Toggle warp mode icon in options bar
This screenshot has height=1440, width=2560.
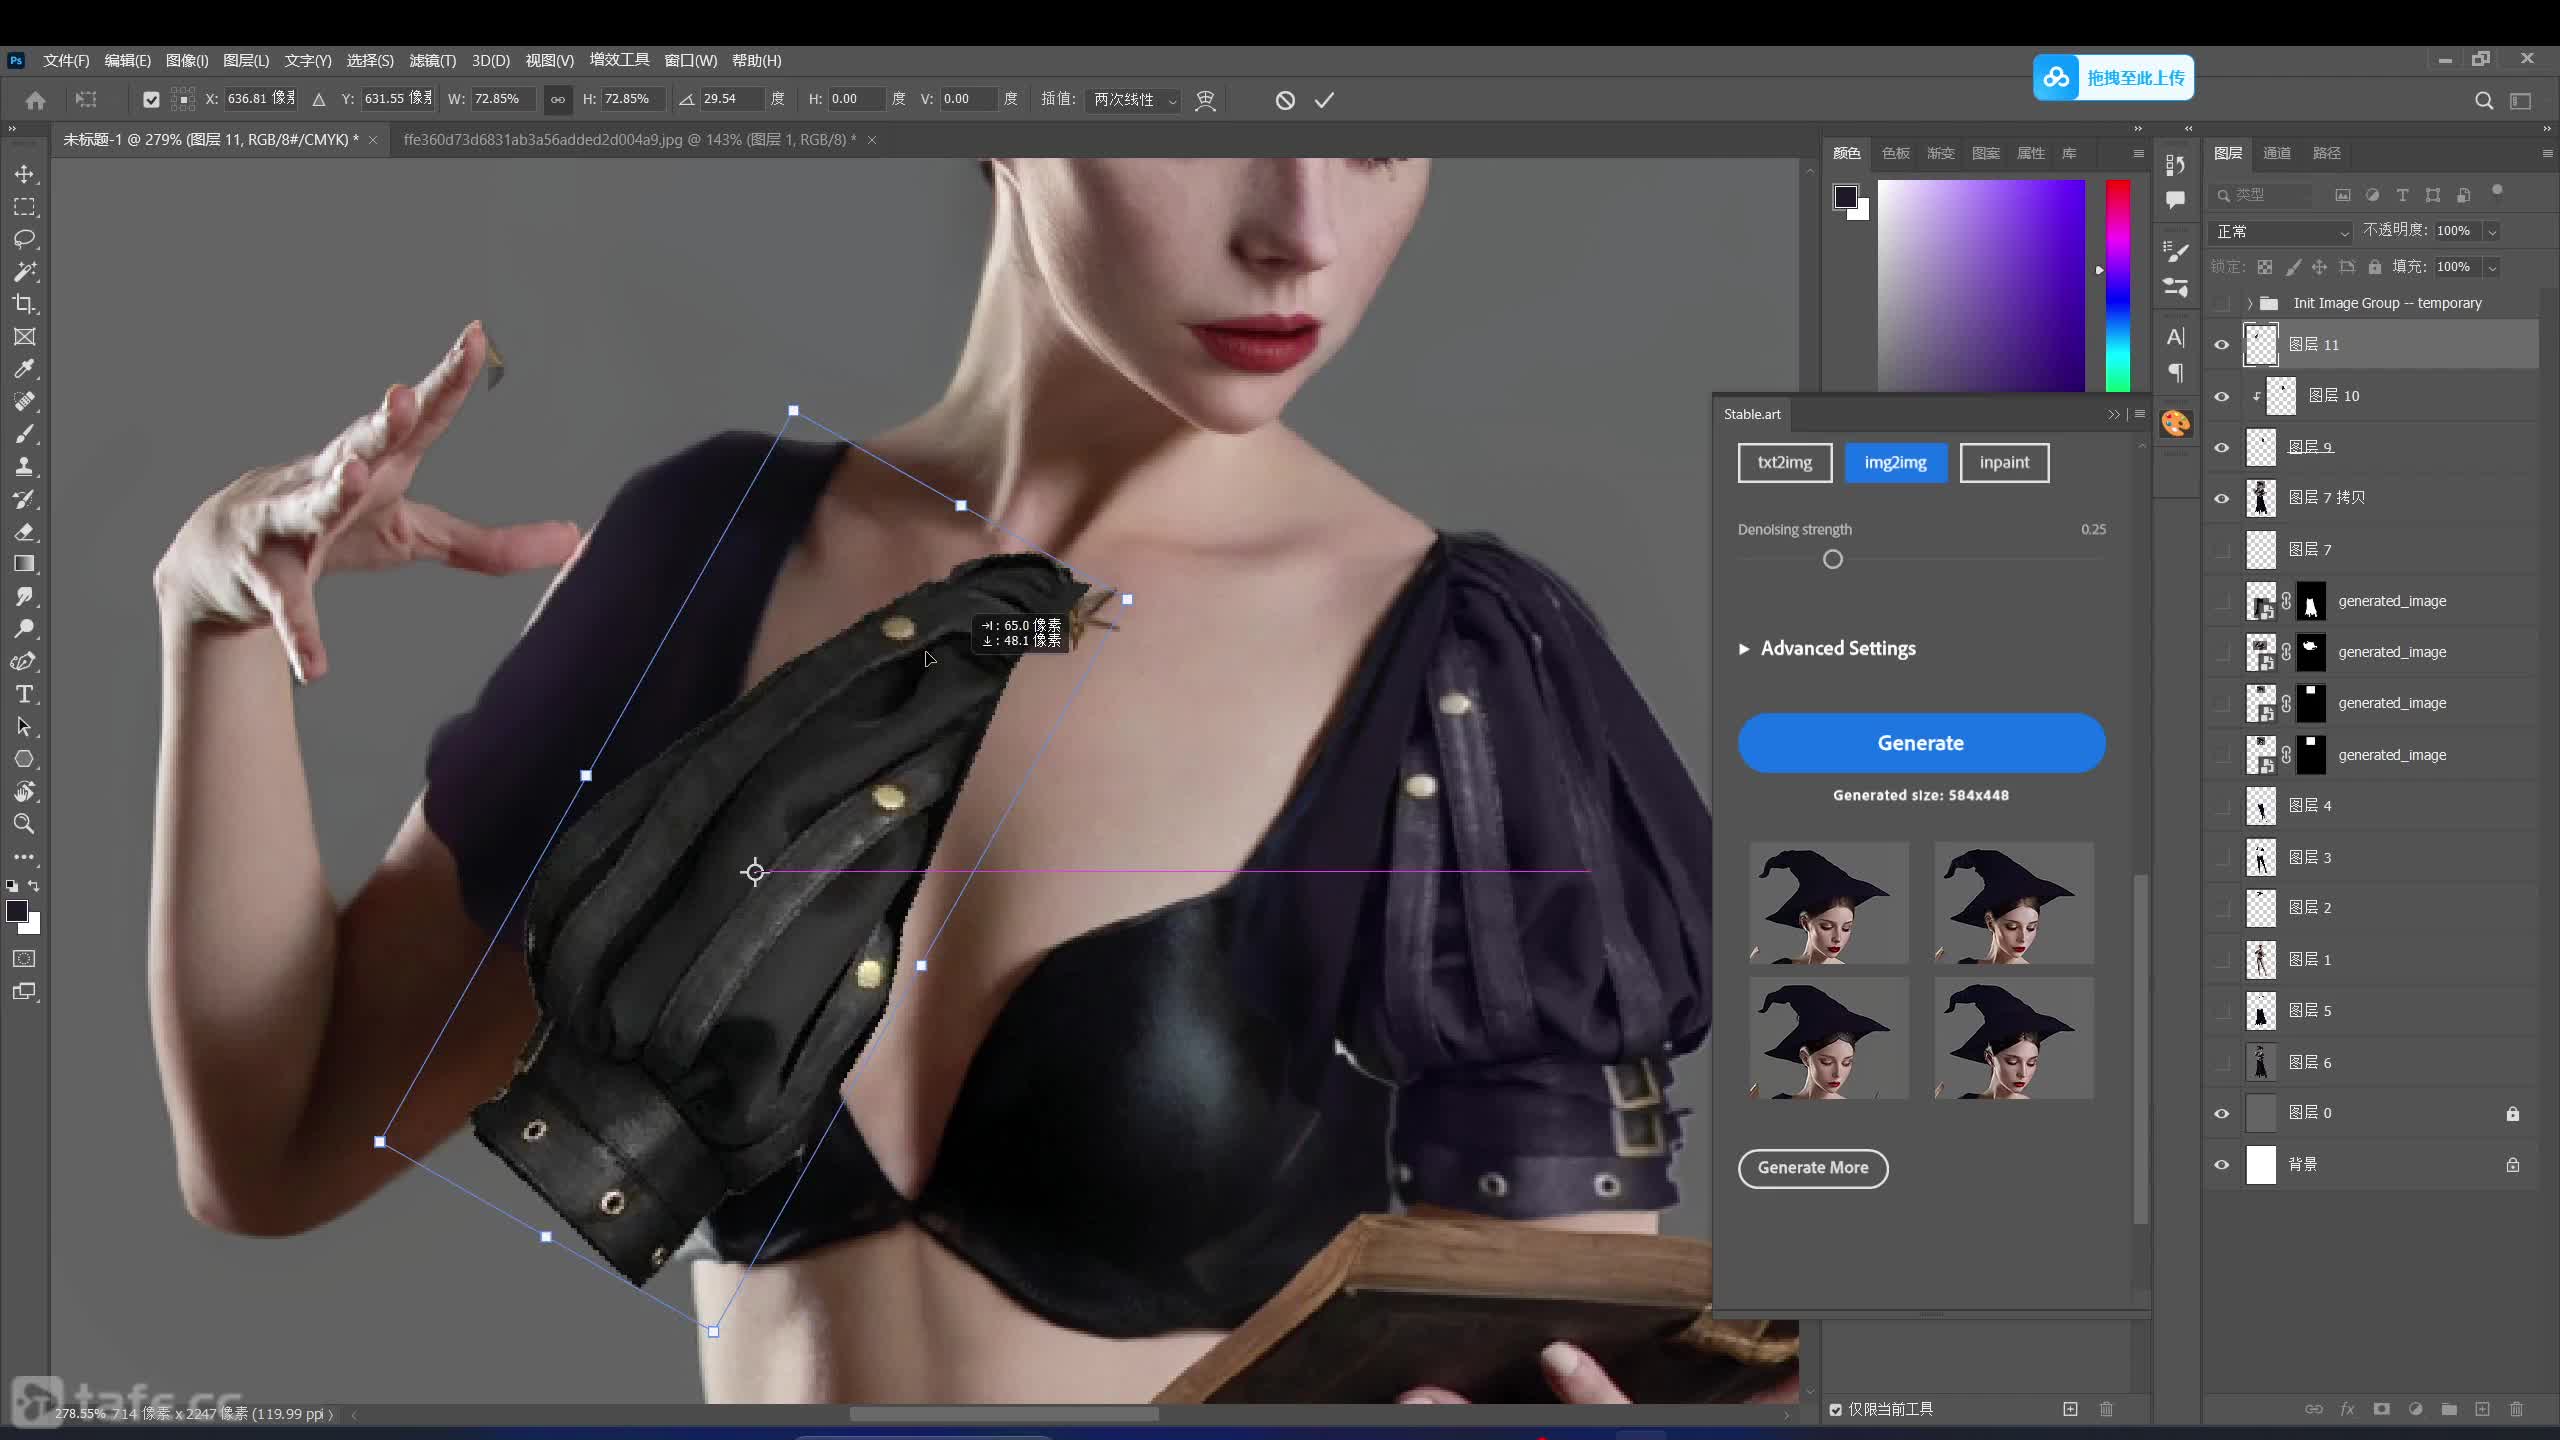click(x=1205, y=100)
